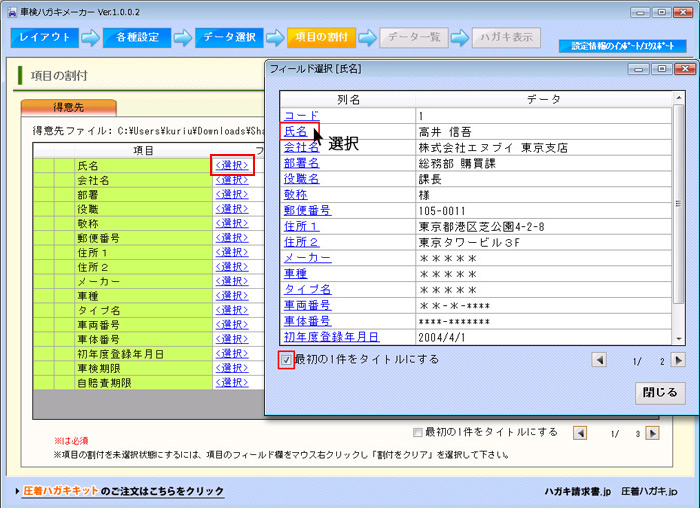Open the ハガキ表示 step
The height and width of the screenshot is (508, 700).
point(506,37)
